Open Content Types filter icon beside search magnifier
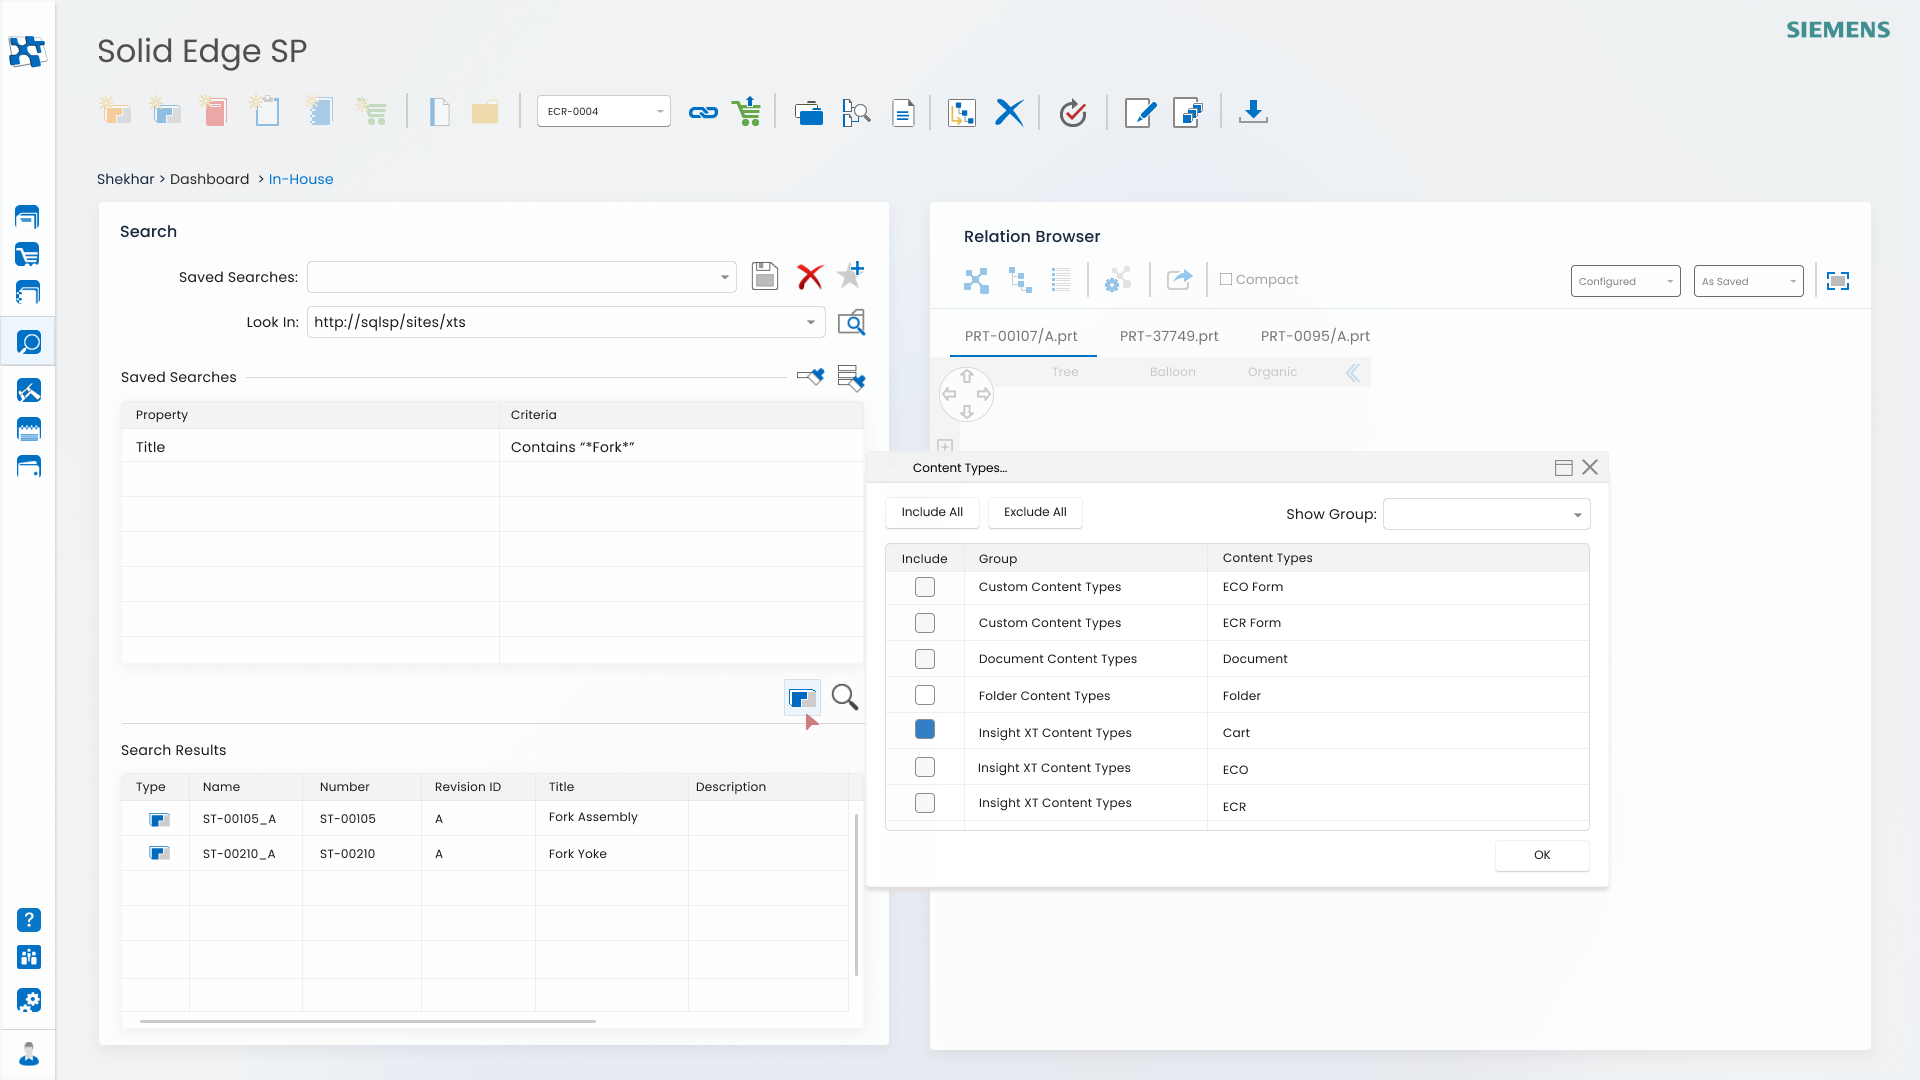Viewport: 1920px width, 1080px height. (802, 698)
